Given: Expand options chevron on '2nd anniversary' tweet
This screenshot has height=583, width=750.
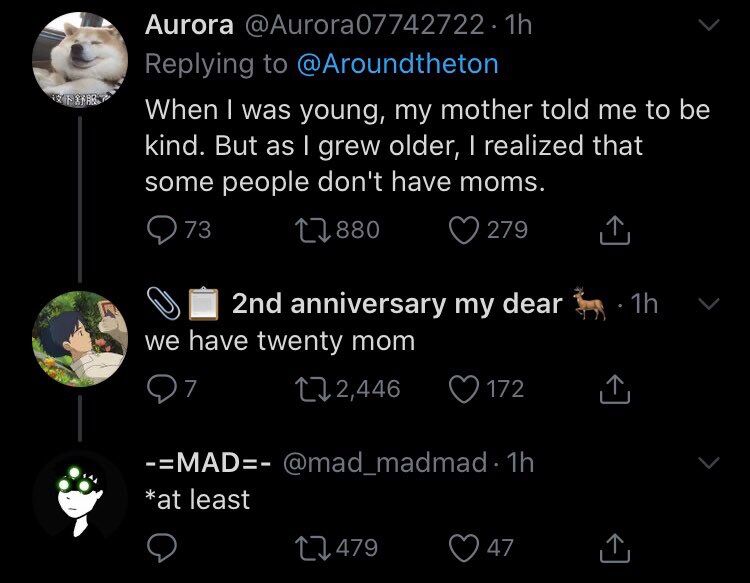Looking at the screenshot, I should pos(708,303).
